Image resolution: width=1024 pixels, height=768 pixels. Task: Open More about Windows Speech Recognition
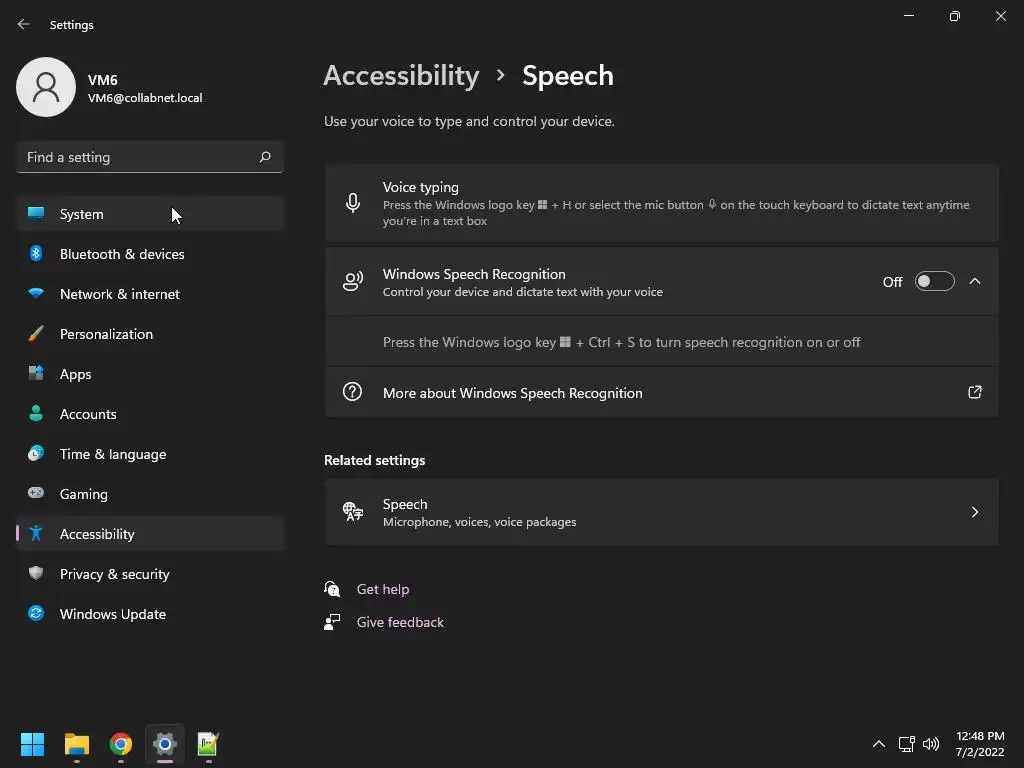(662, 392)
